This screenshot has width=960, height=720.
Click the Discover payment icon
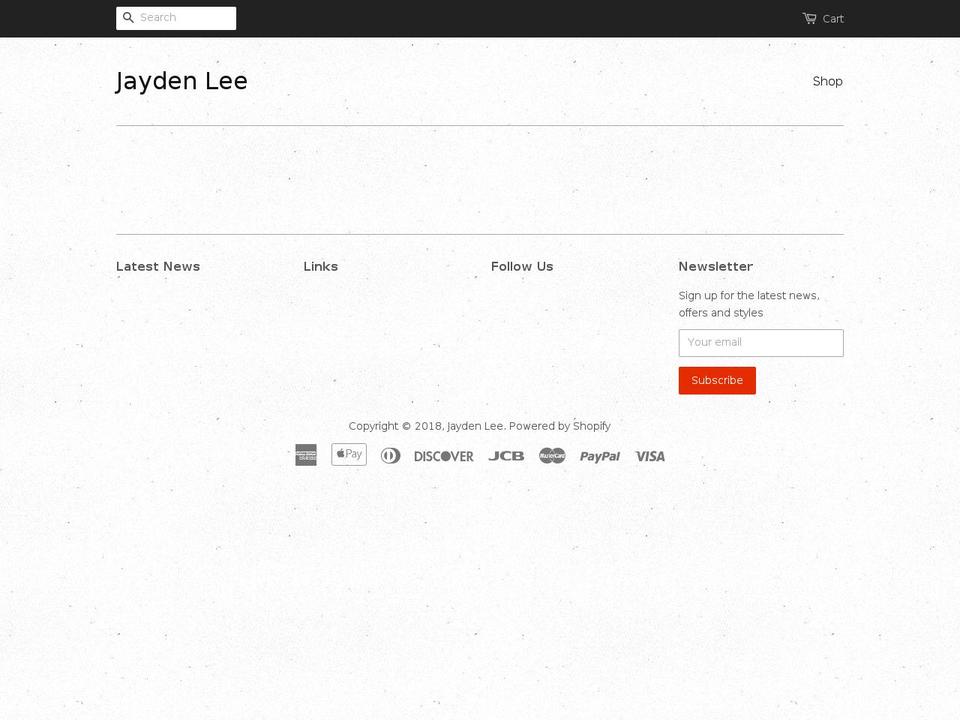click(444, 456)
